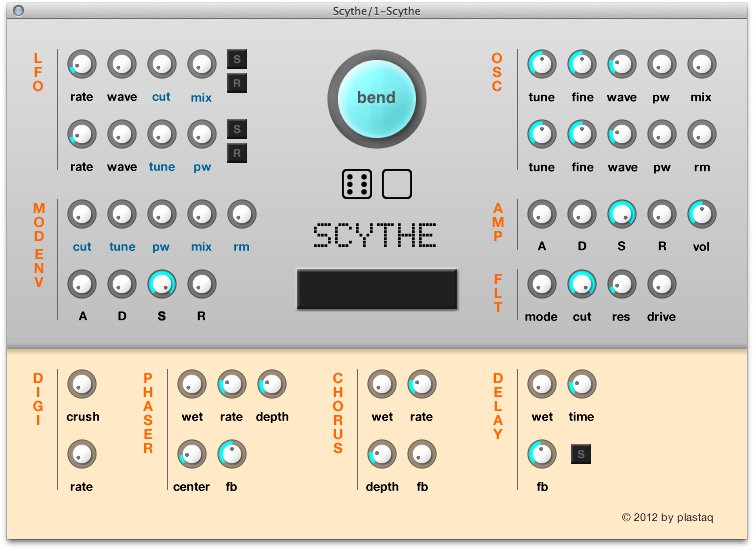Click the PHASER fb knob

(232, 454)
